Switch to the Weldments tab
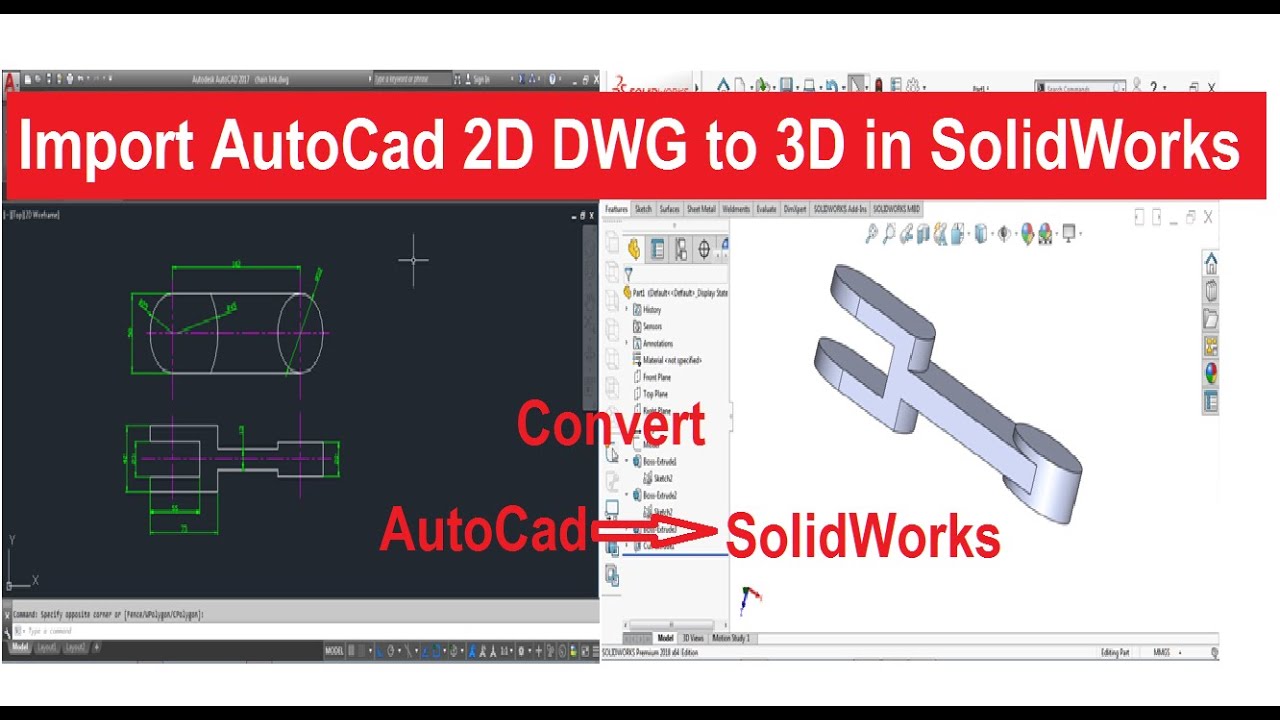The image size is (1280, 720). (736, 209)
